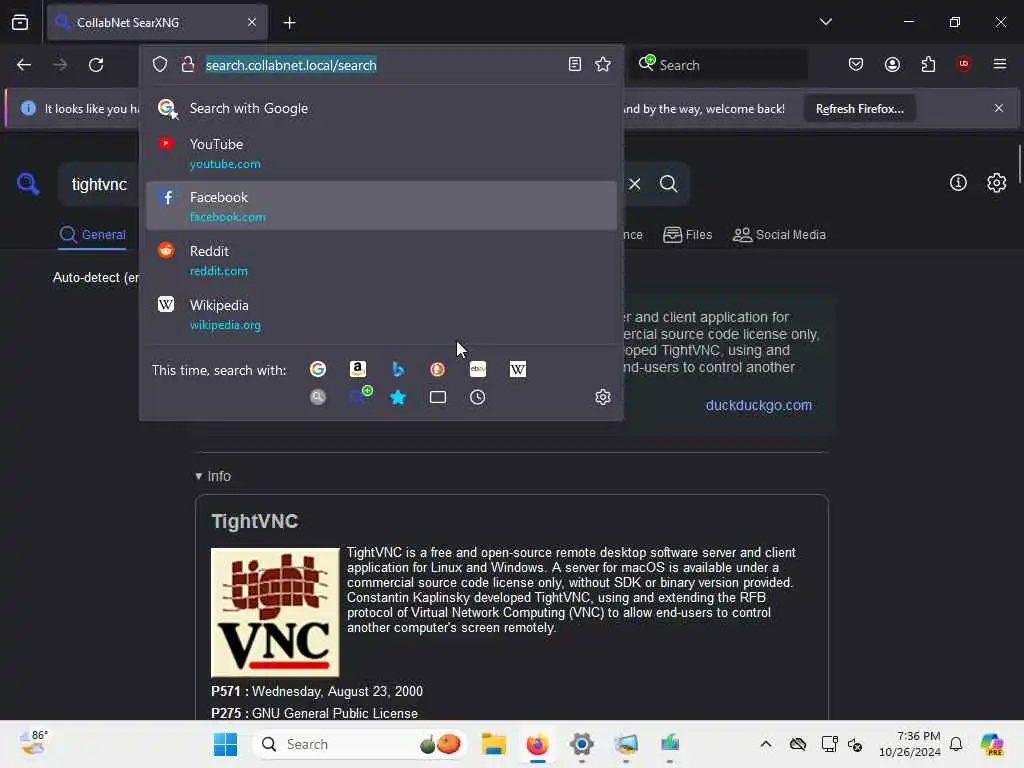The width and height of the screenshot is (1024, 768).
Task: Open the Pocket save icon
Action: click(x=856, y=64)
